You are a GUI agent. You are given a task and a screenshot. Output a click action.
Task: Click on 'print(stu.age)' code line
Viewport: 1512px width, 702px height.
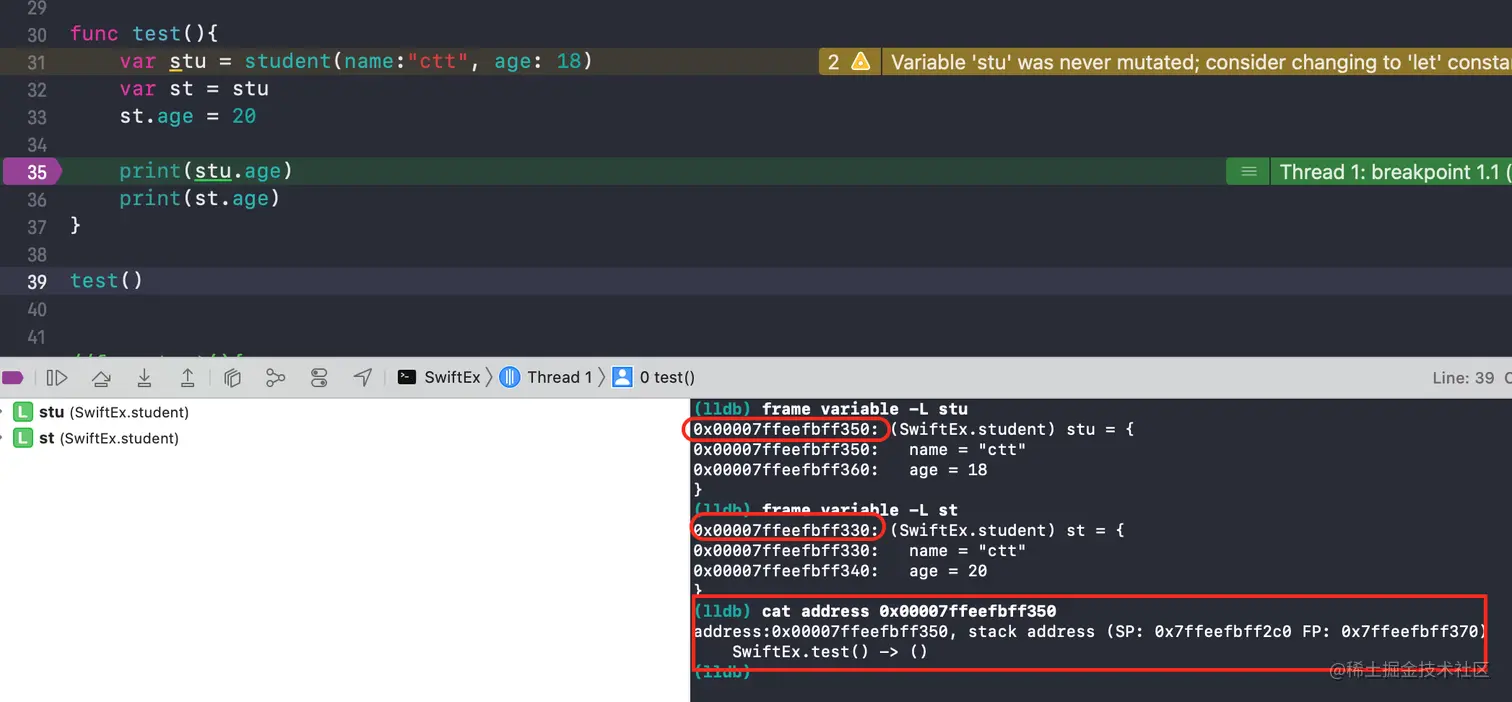coord(206,172)
